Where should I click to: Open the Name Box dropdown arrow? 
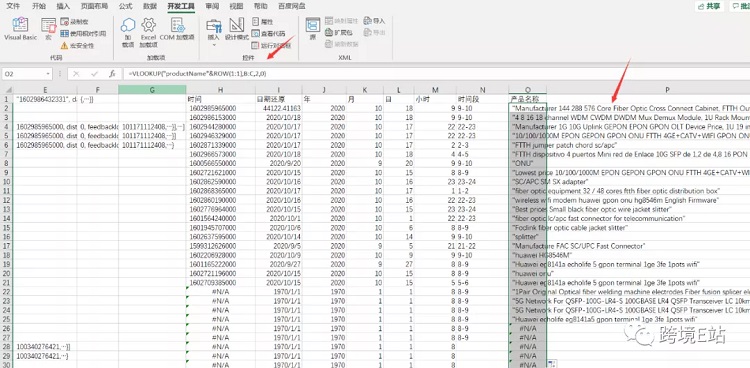[x=48, y=74]
